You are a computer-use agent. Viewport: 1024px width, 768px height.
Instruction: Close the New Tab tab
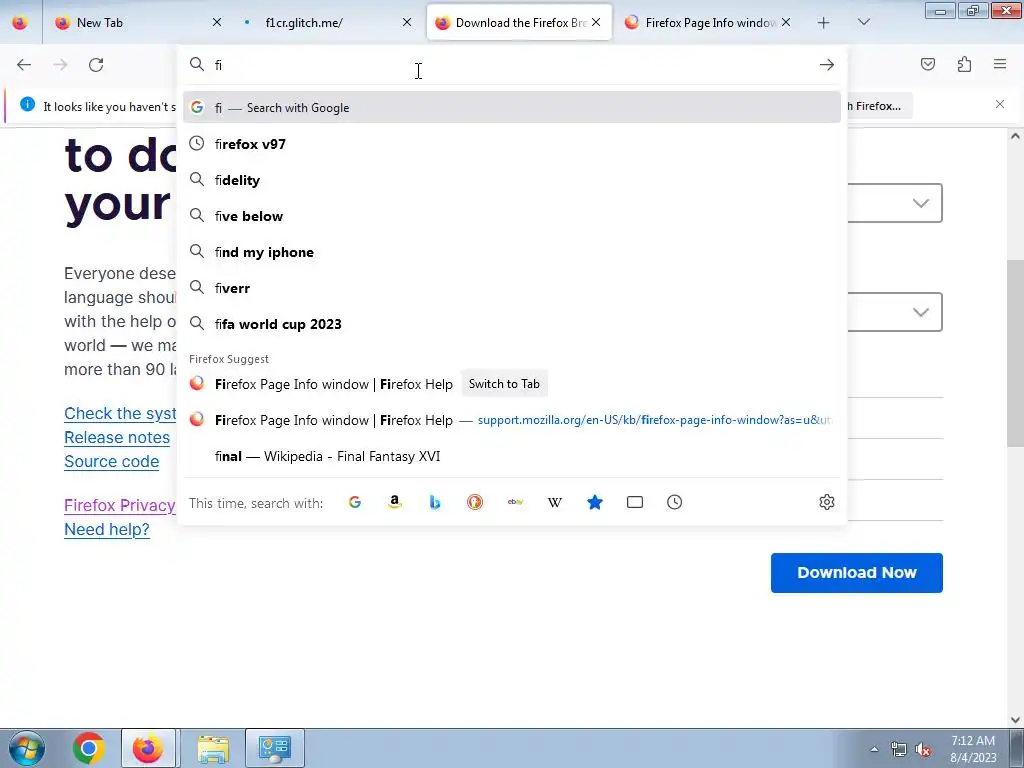[217, 22]
